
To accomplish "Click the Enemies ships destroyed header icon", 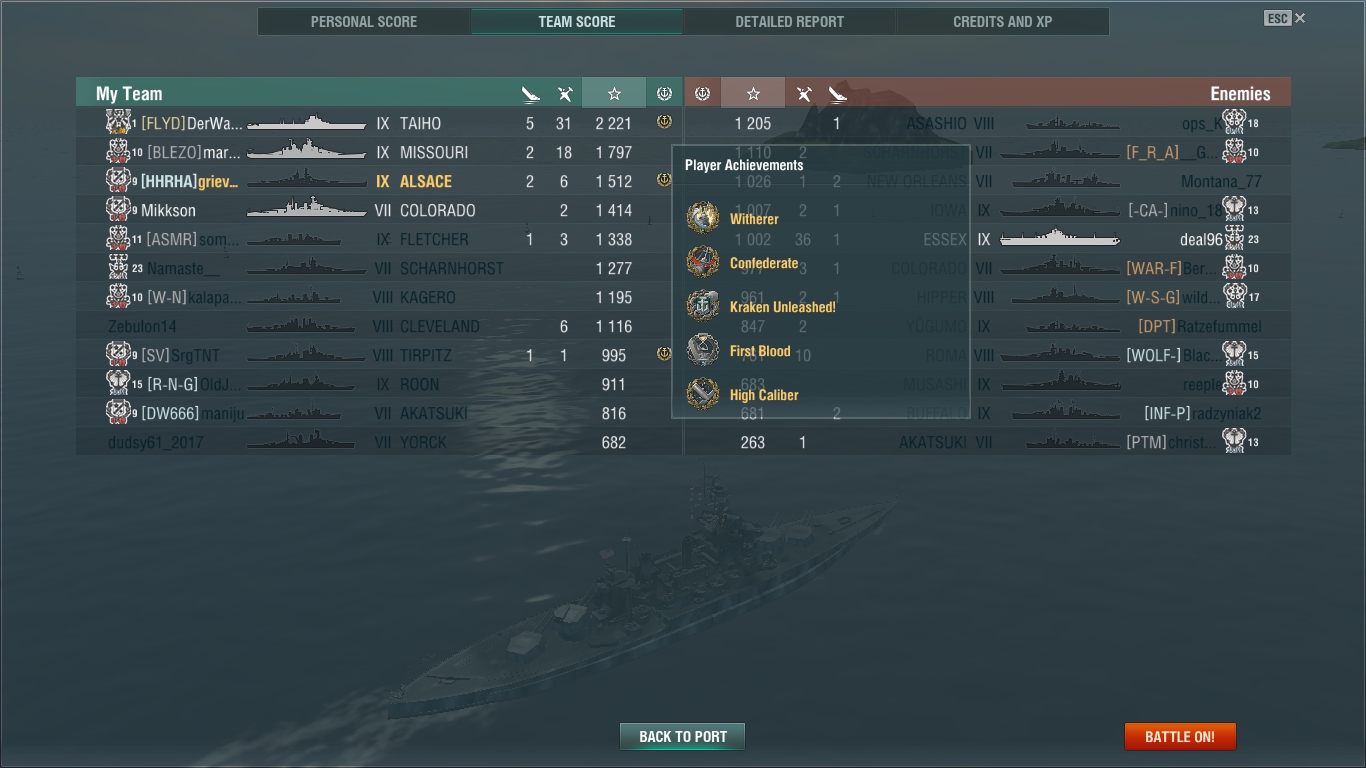I will point(838,94).
